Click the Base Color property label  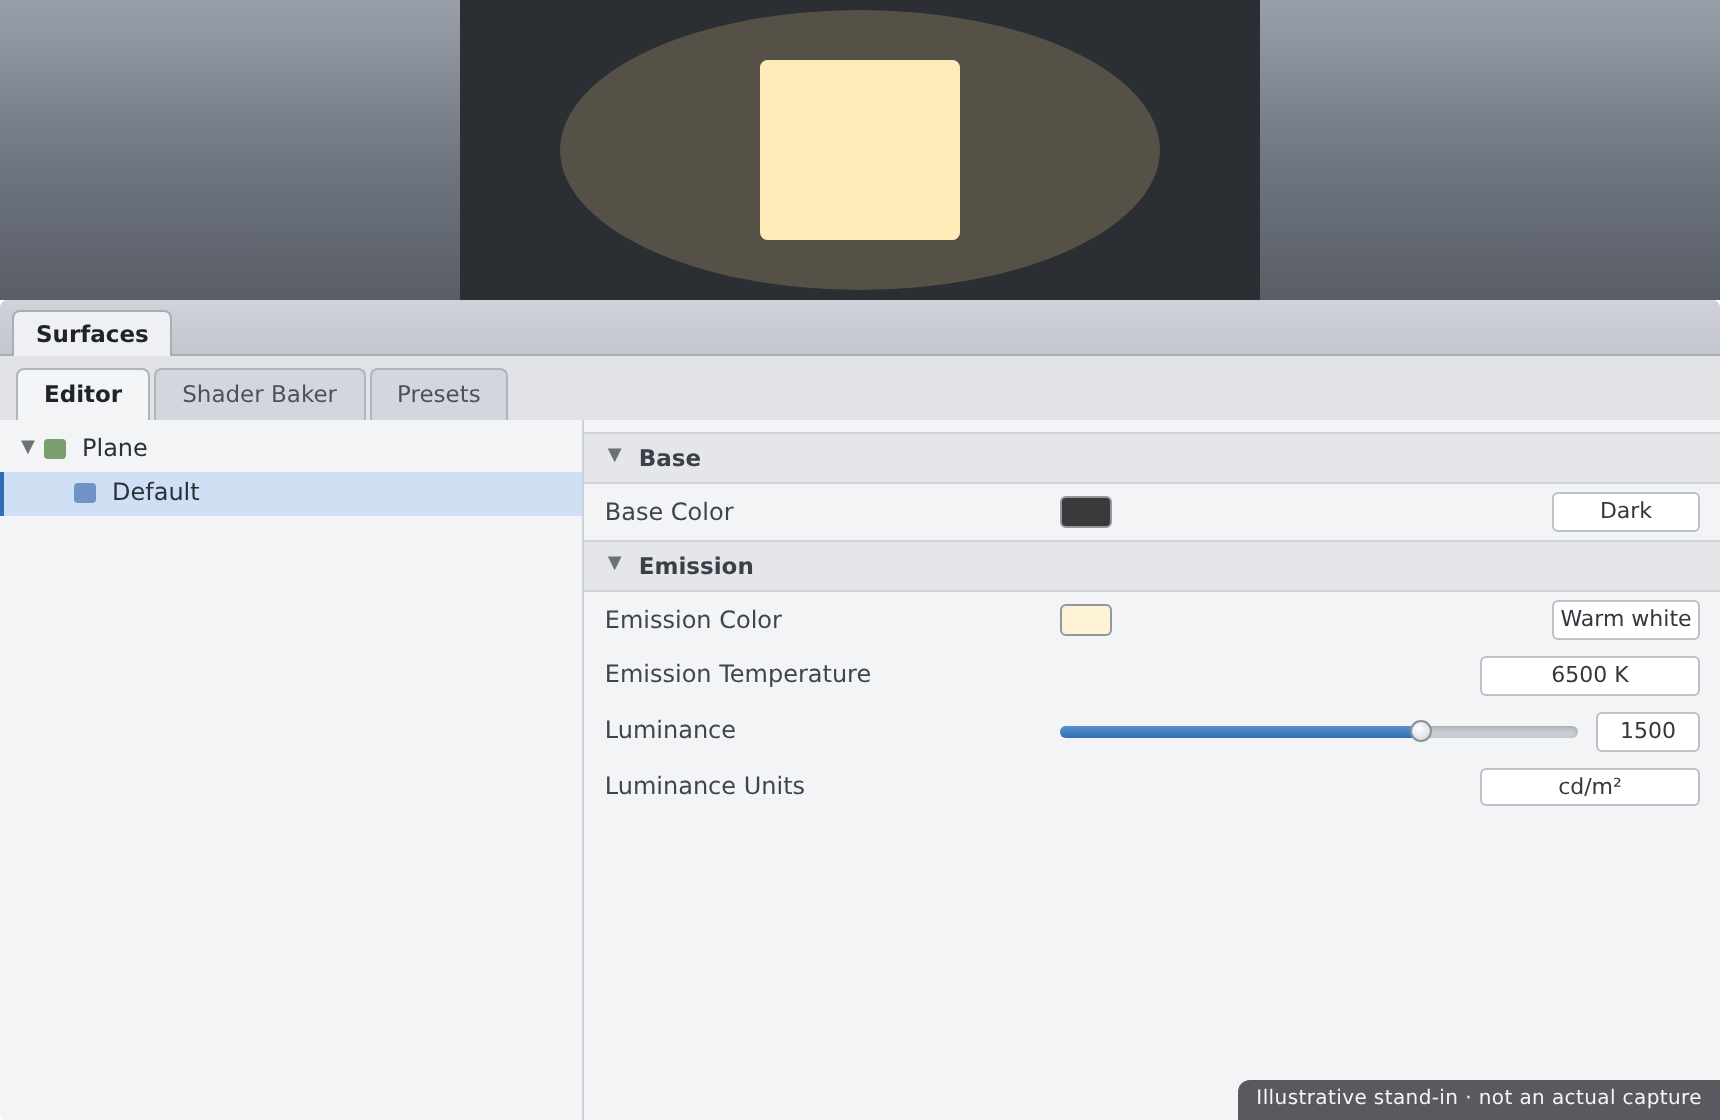[669, 512]
